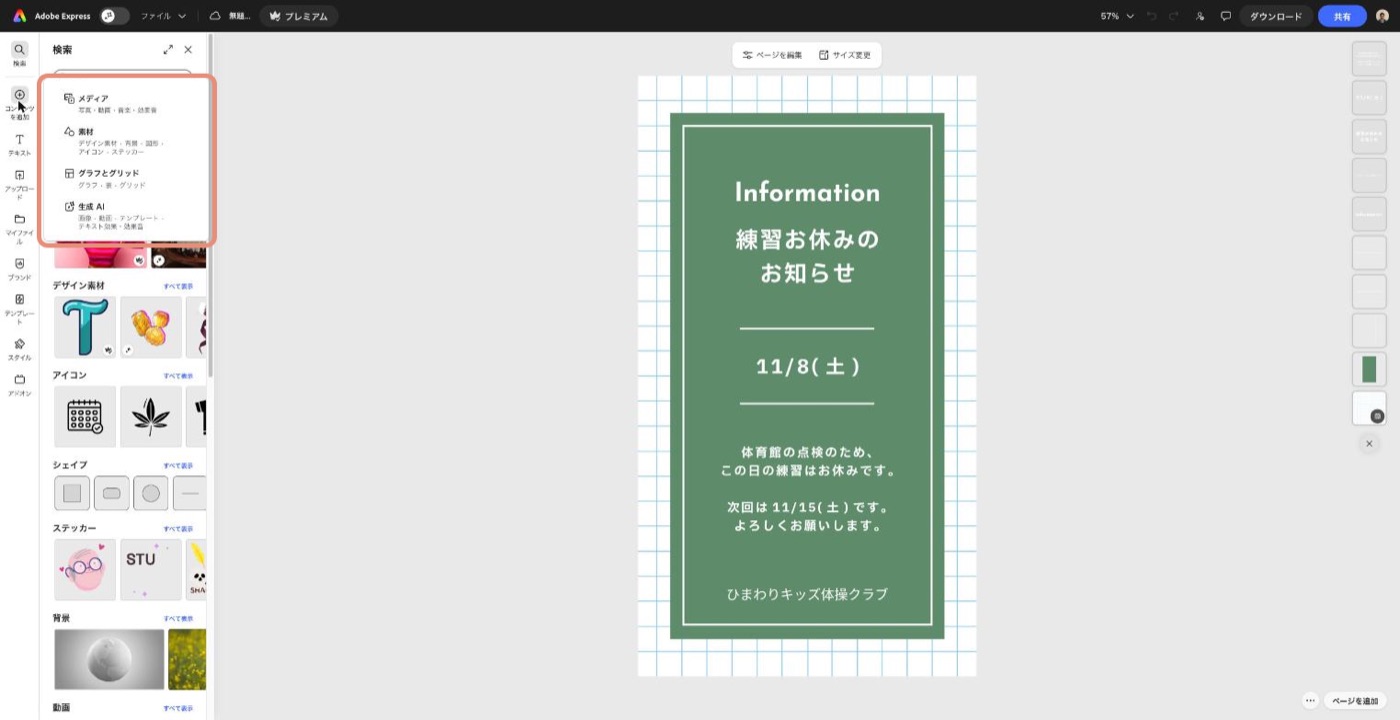
Task: Open the invite collaborators icon
Action: click(x=1200, y=16)
